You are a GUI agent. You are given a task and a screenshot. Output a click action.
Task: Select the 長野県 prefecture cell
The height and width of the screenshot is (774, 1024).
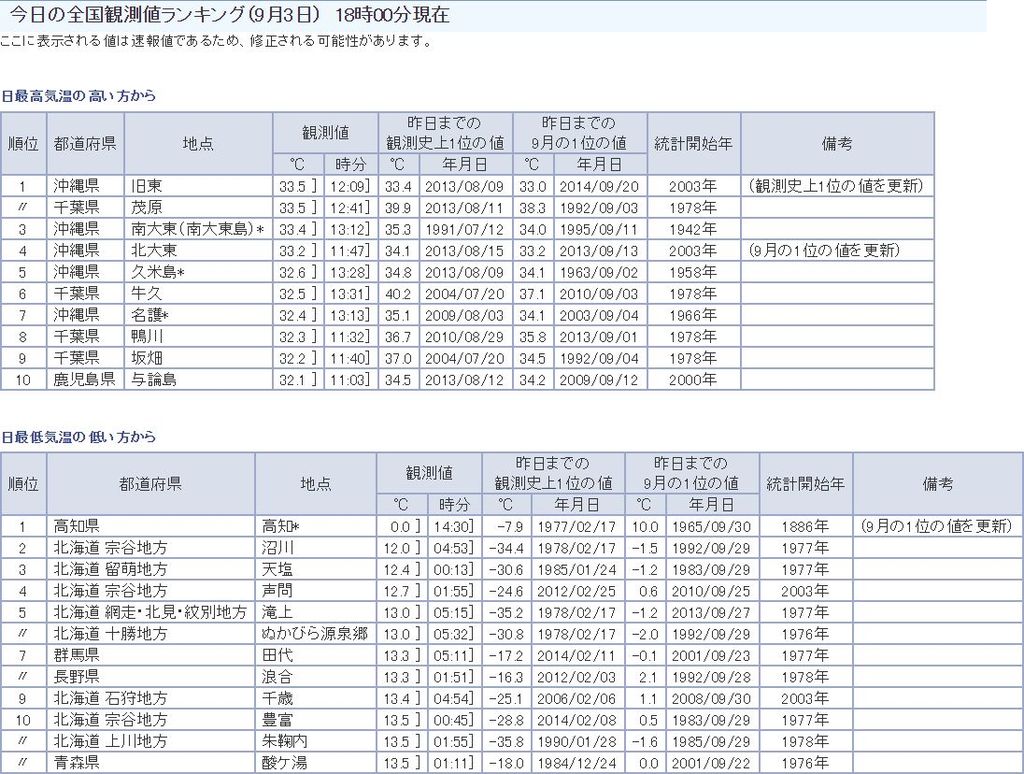77,677
